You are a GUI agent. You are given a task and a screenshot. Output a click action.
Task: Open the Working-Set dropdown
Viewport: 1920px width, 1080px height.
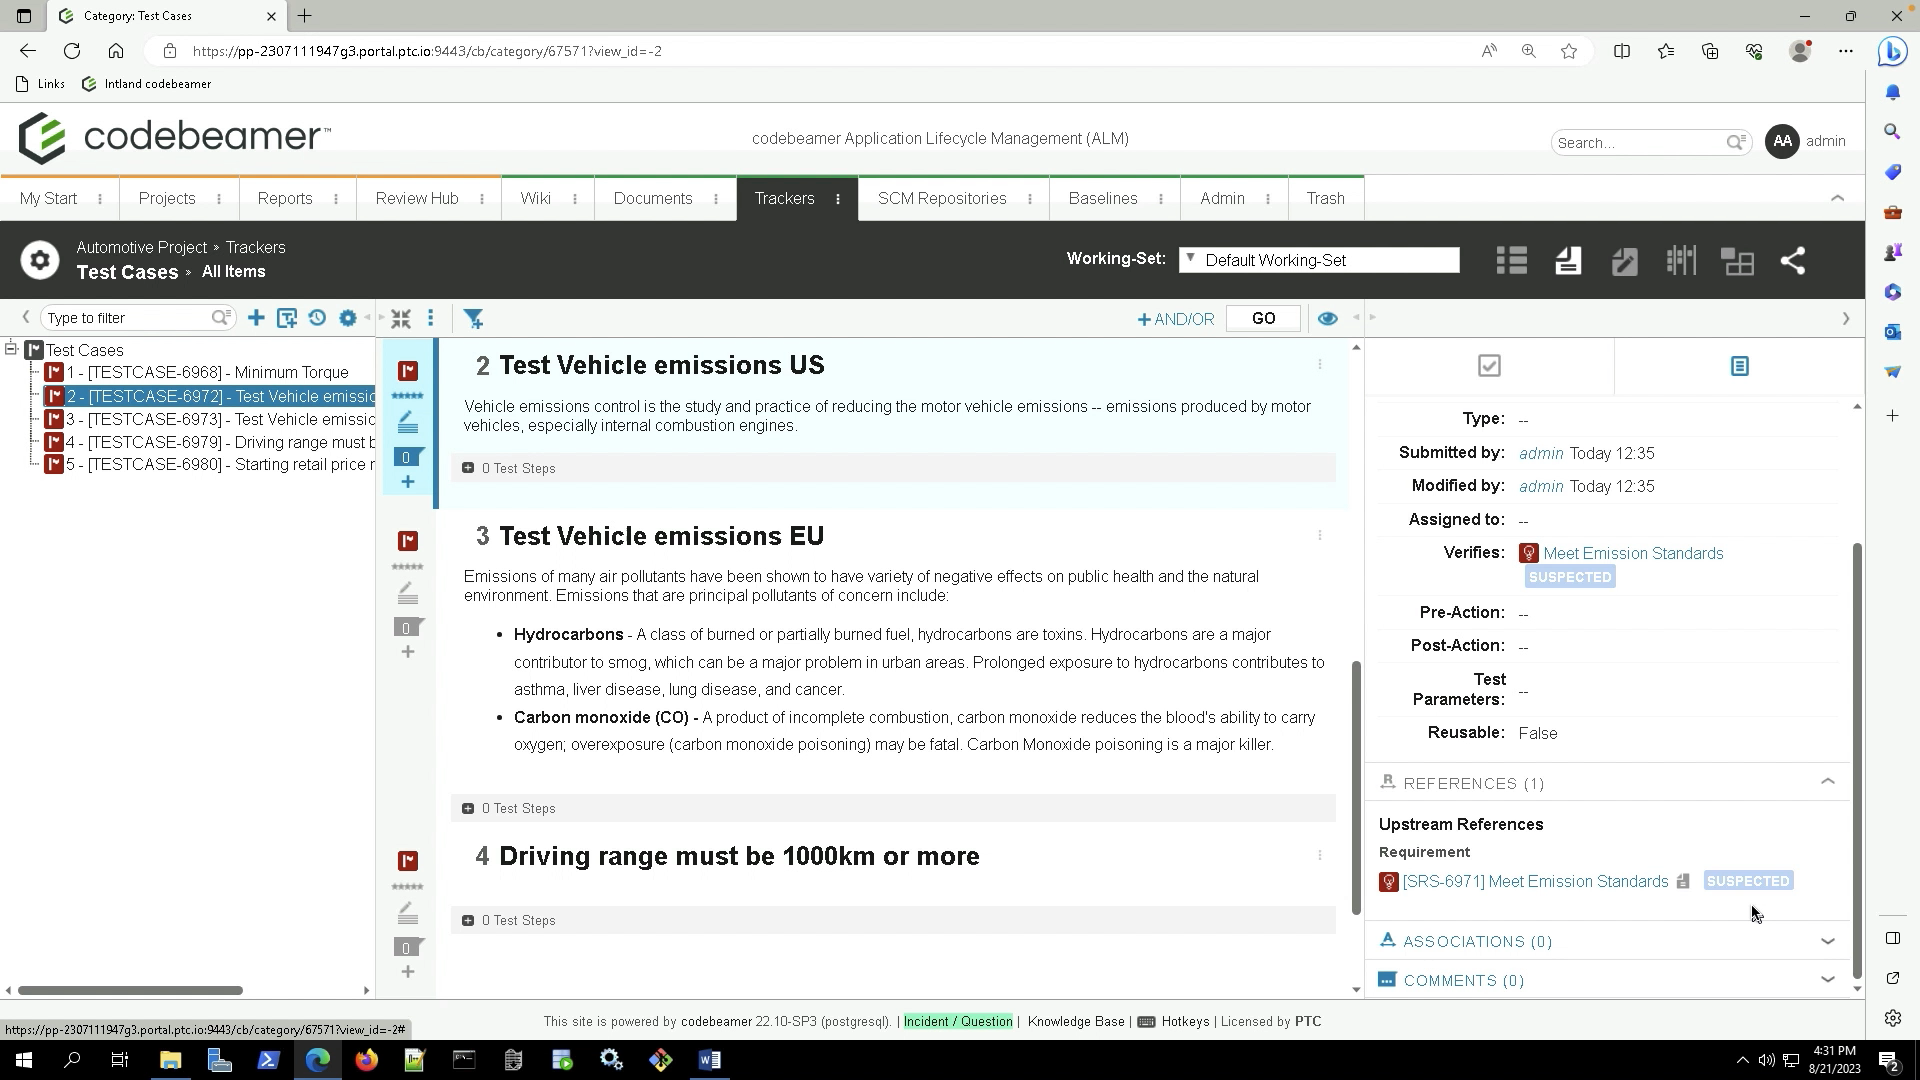pyautogui.click(x=1319, y=260)
